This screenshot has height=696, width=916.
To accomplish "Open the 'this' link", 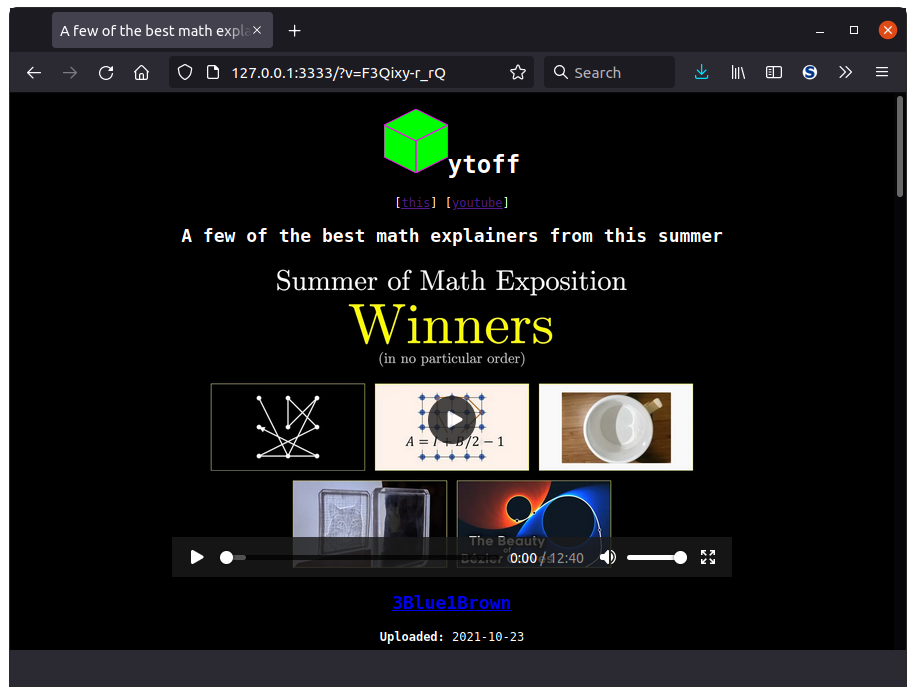I will point(416,202).
